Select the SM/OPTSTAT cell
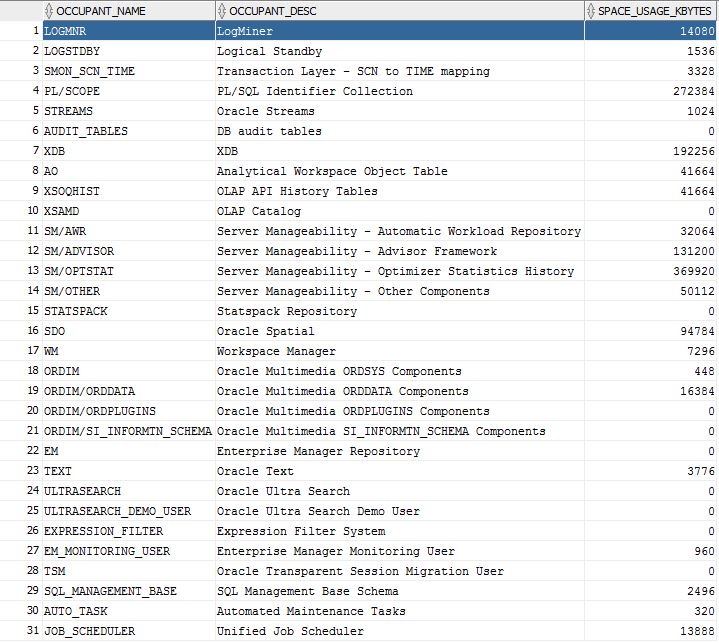The width and height of the screenshot is (719, 643). pos(129,271)
